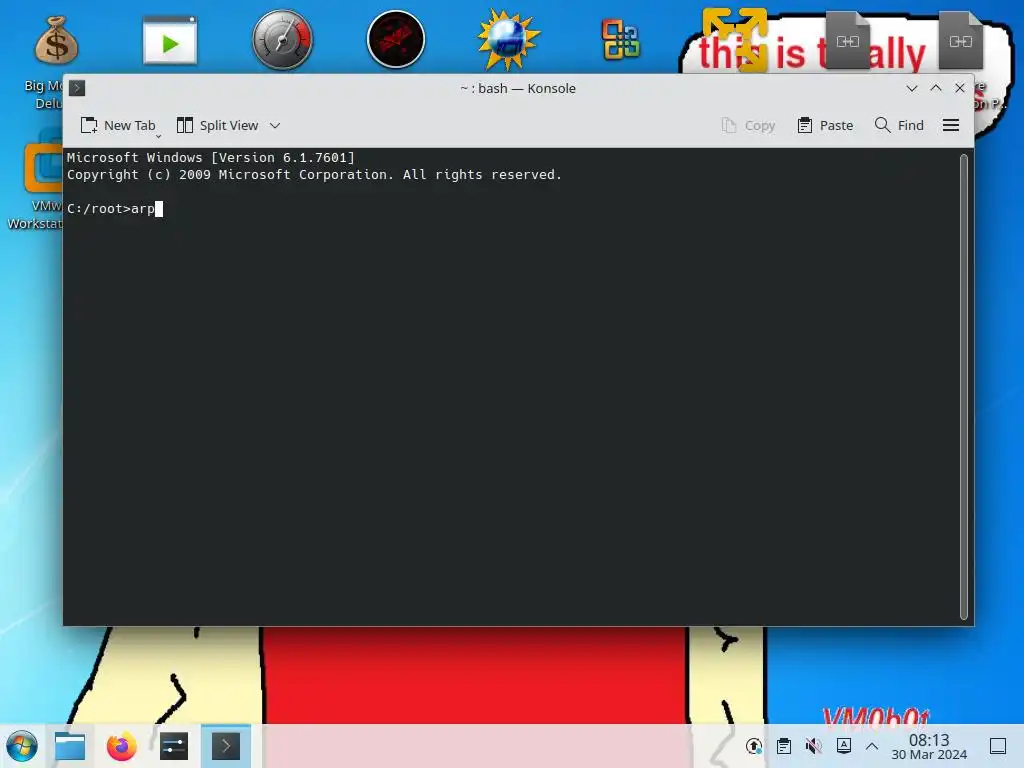Open the Find search tool
Viewport: 1024px width, 768px height.
(x=899, y=125)
